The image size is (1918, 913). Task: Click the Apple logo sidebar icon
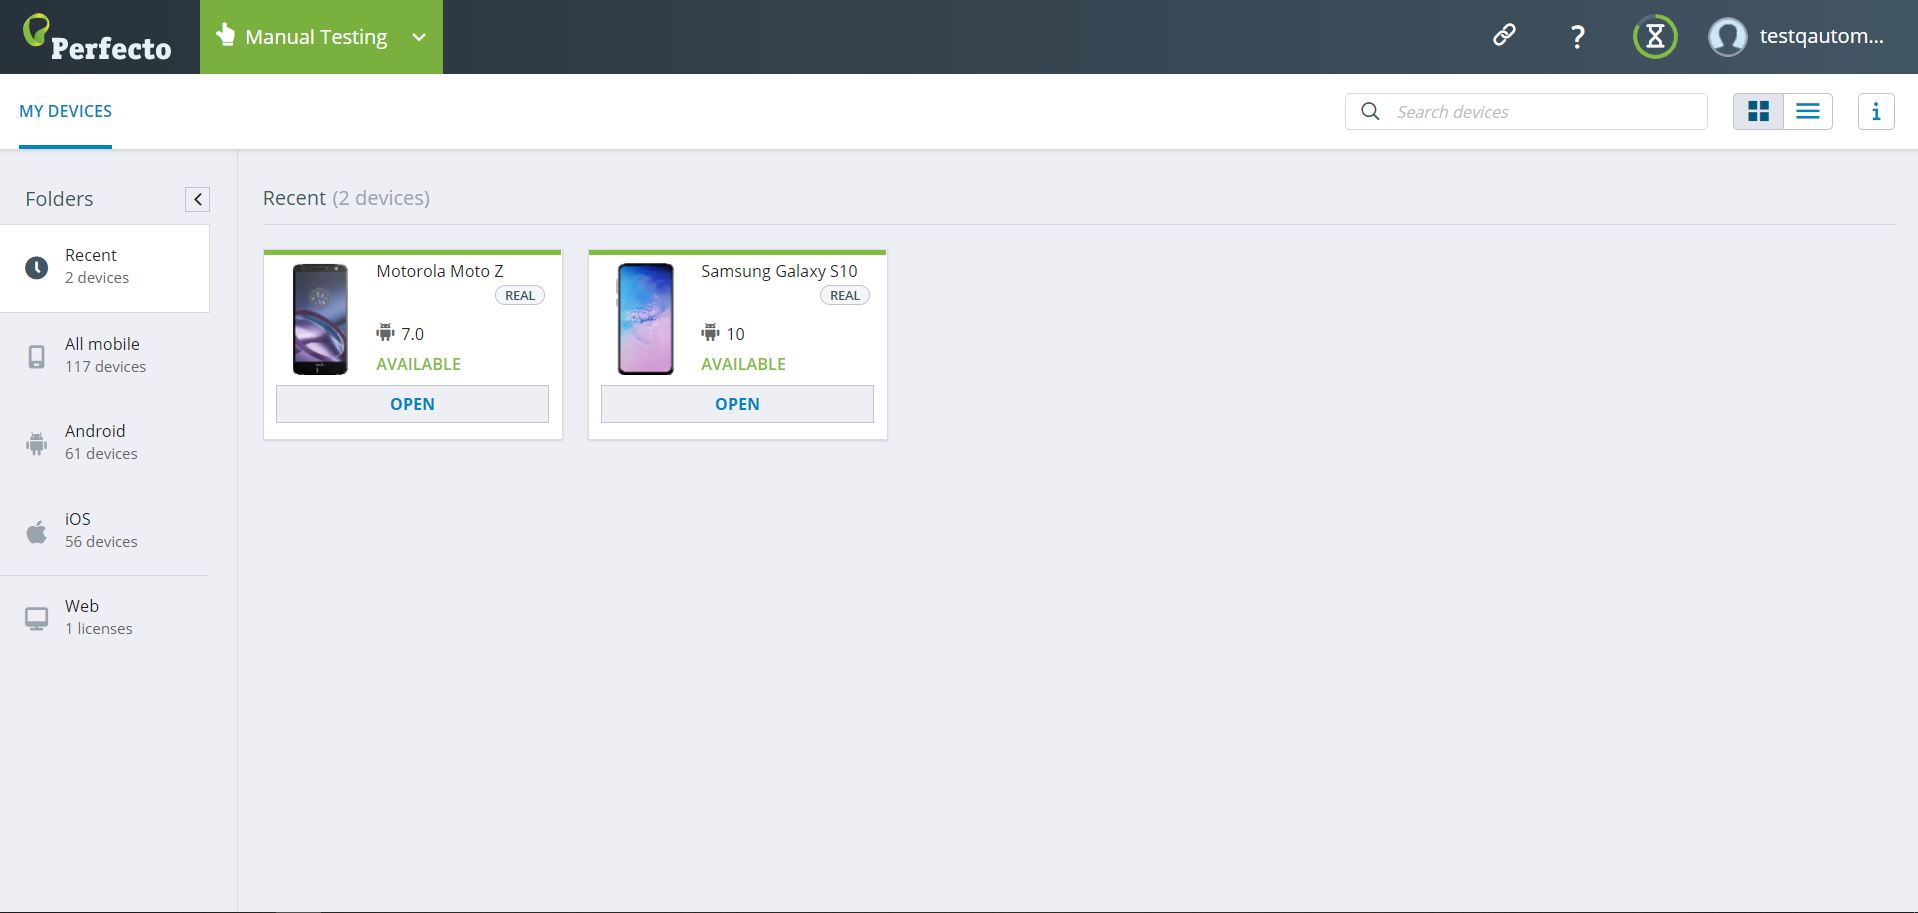[36, 531]
